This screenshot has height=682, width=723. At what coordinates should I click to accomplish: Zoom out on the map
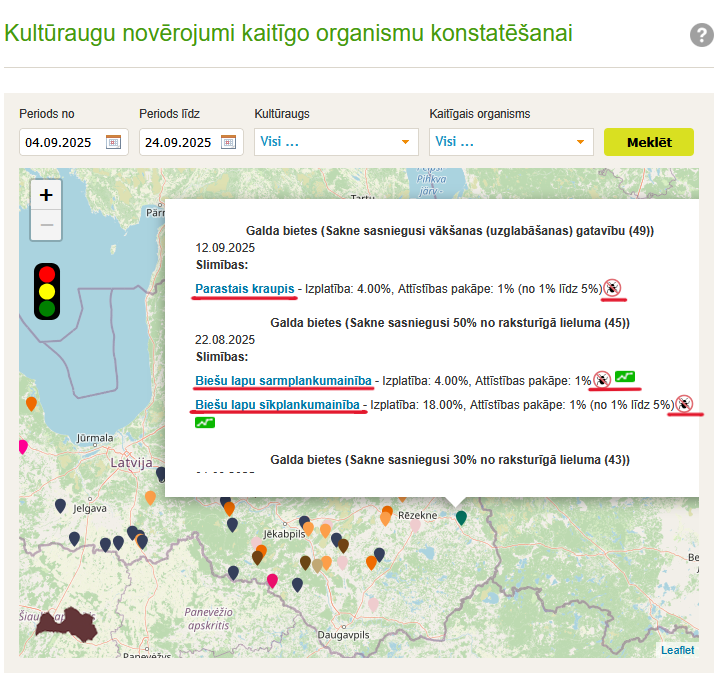point(46,225)
